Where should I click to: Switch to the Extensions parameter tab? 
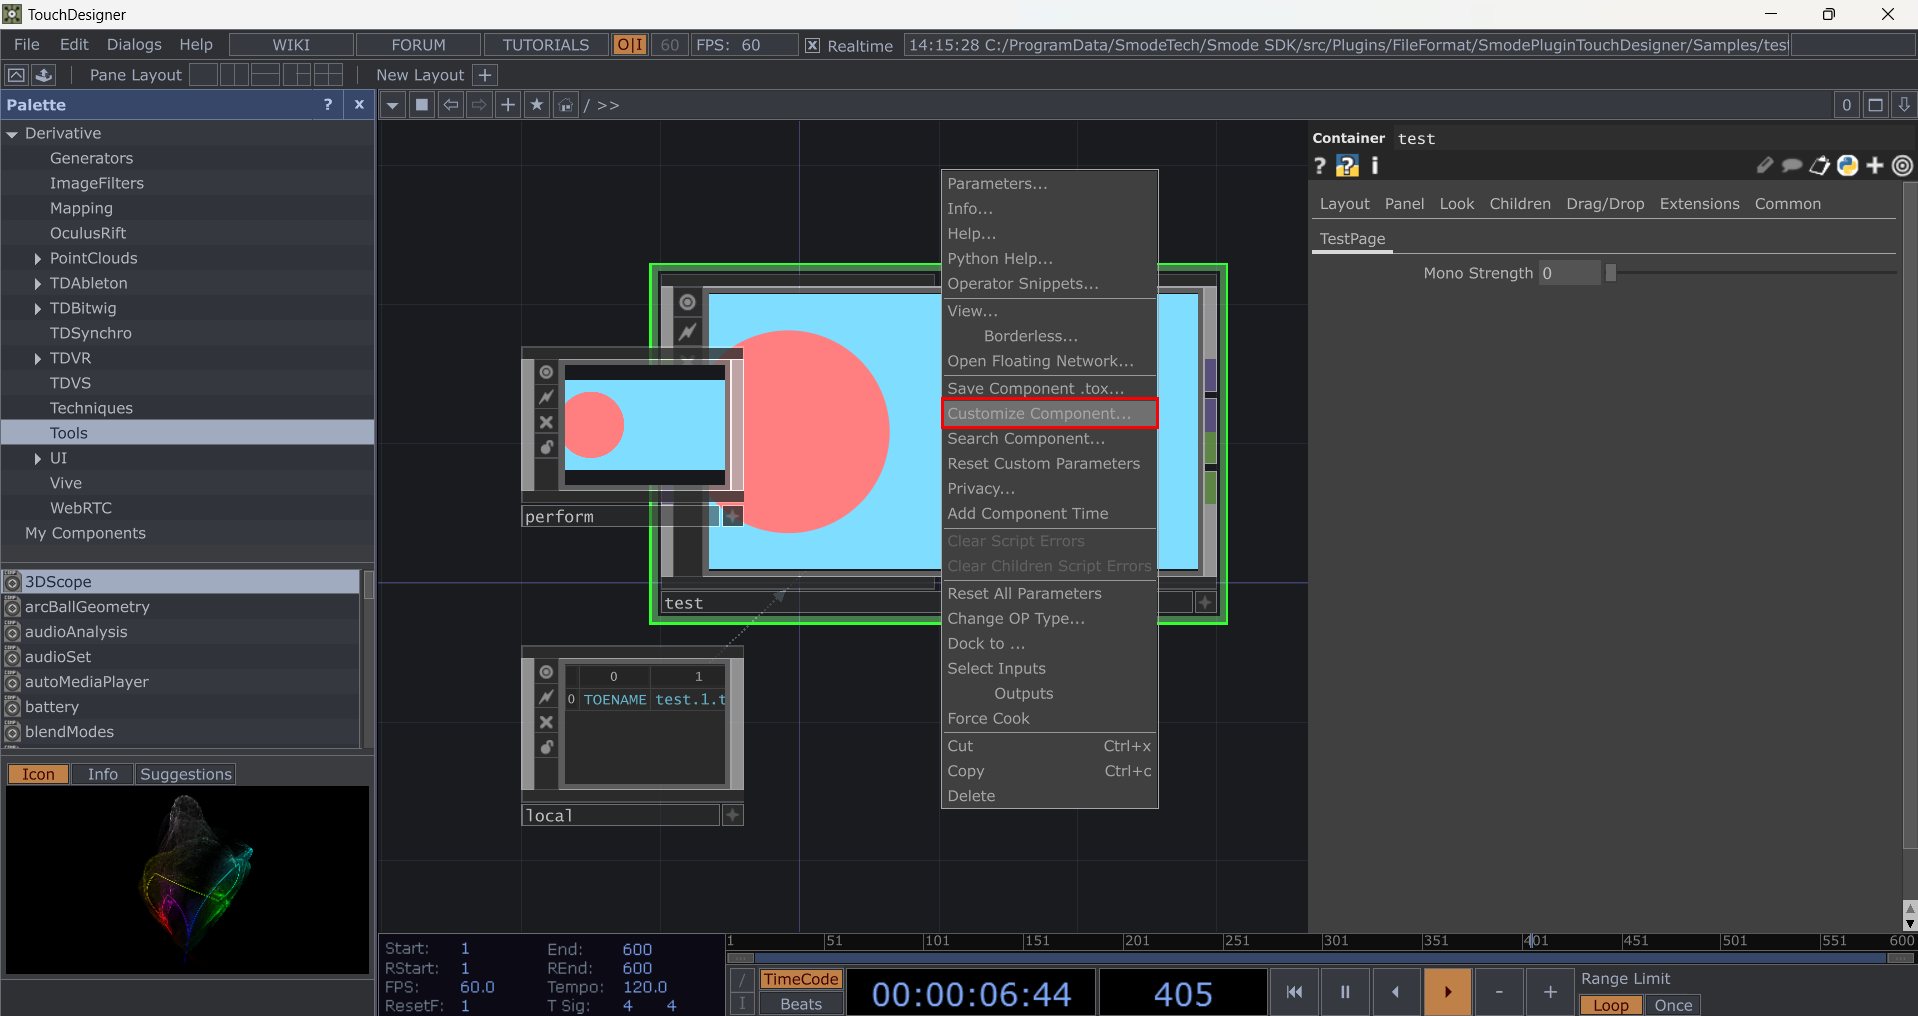(1699, 204)
